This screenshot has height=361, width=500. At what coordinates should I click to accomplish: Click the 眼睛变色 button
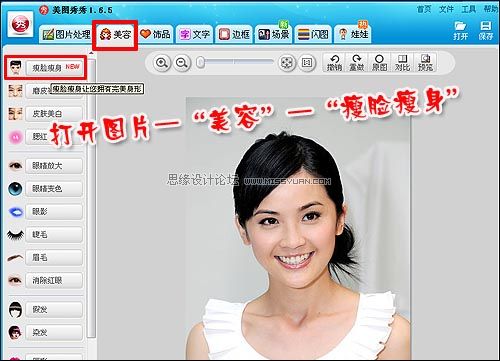click(54, 189)
